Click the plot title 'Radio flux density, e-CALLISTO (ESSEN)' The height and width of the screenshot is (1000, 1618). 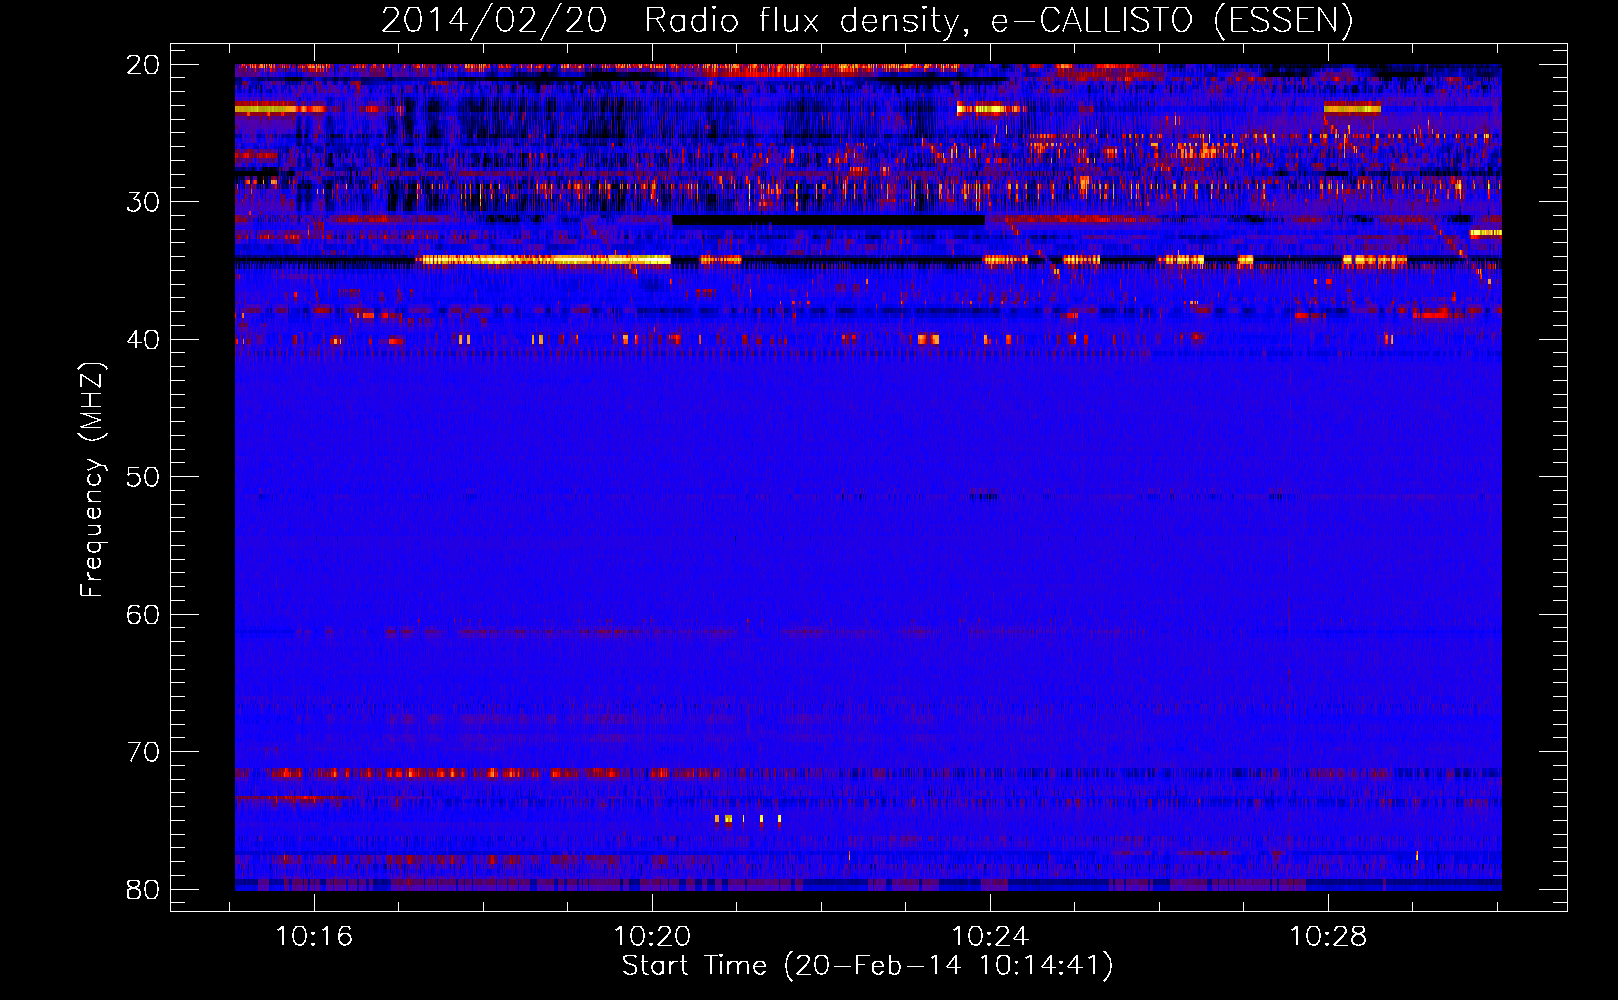click(x=998, y=21)
